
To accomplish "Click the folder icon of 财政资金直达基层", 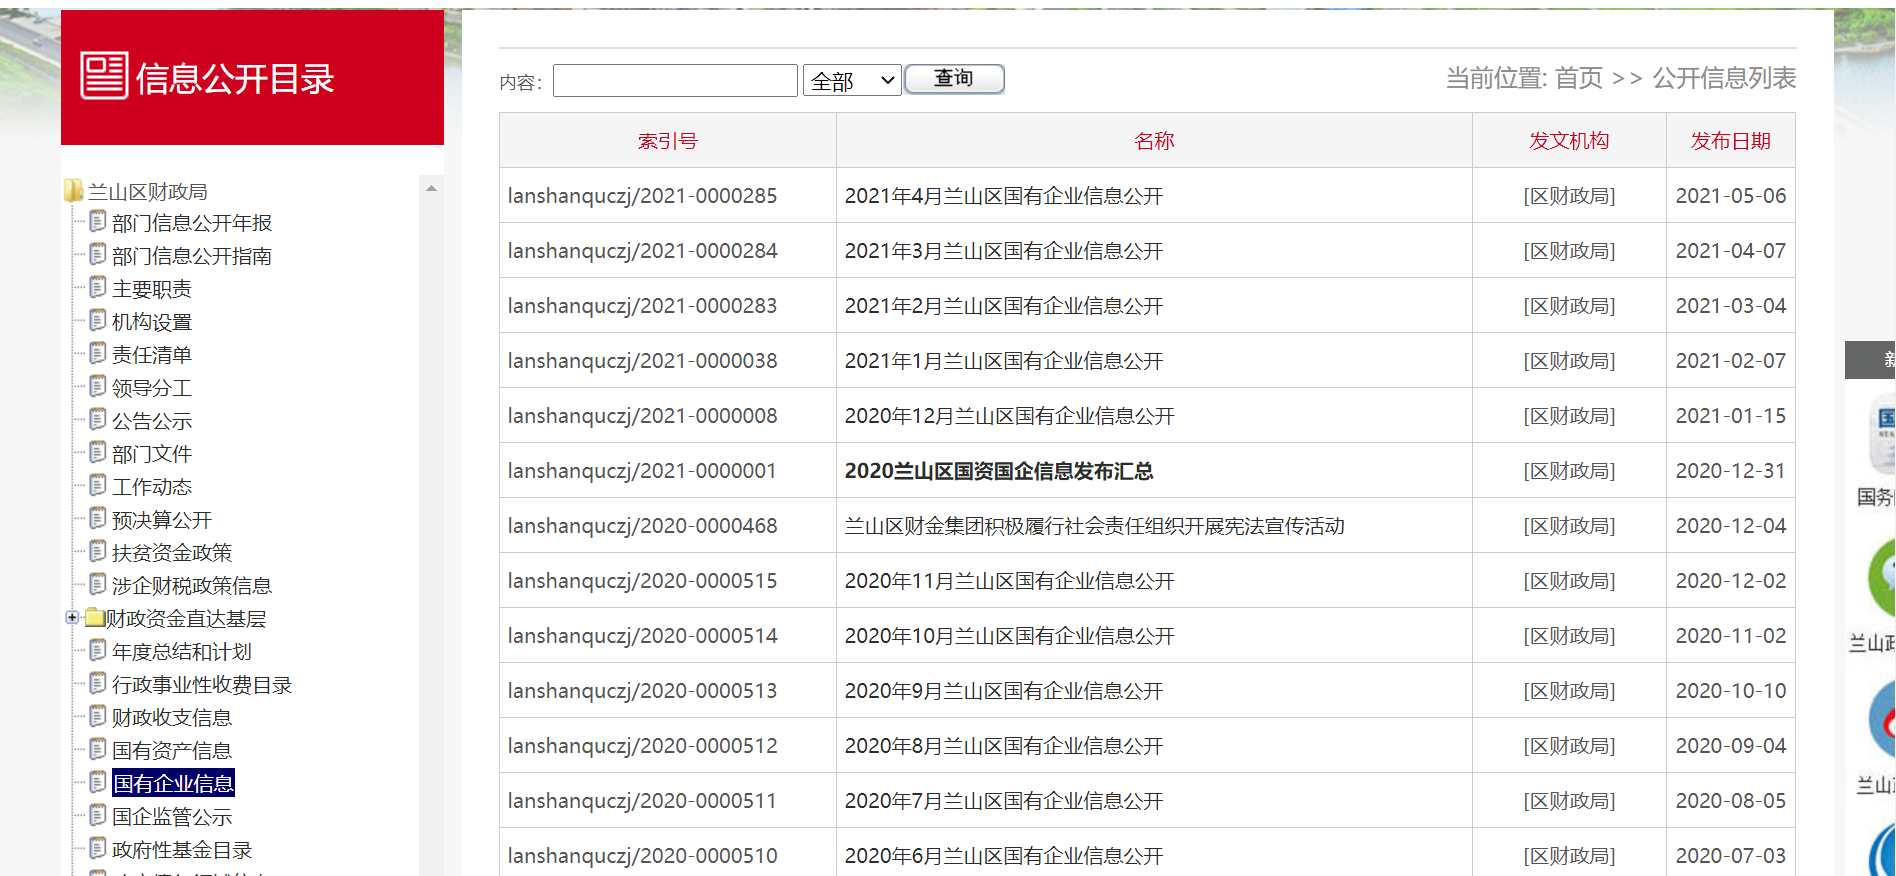I will 95,617.
